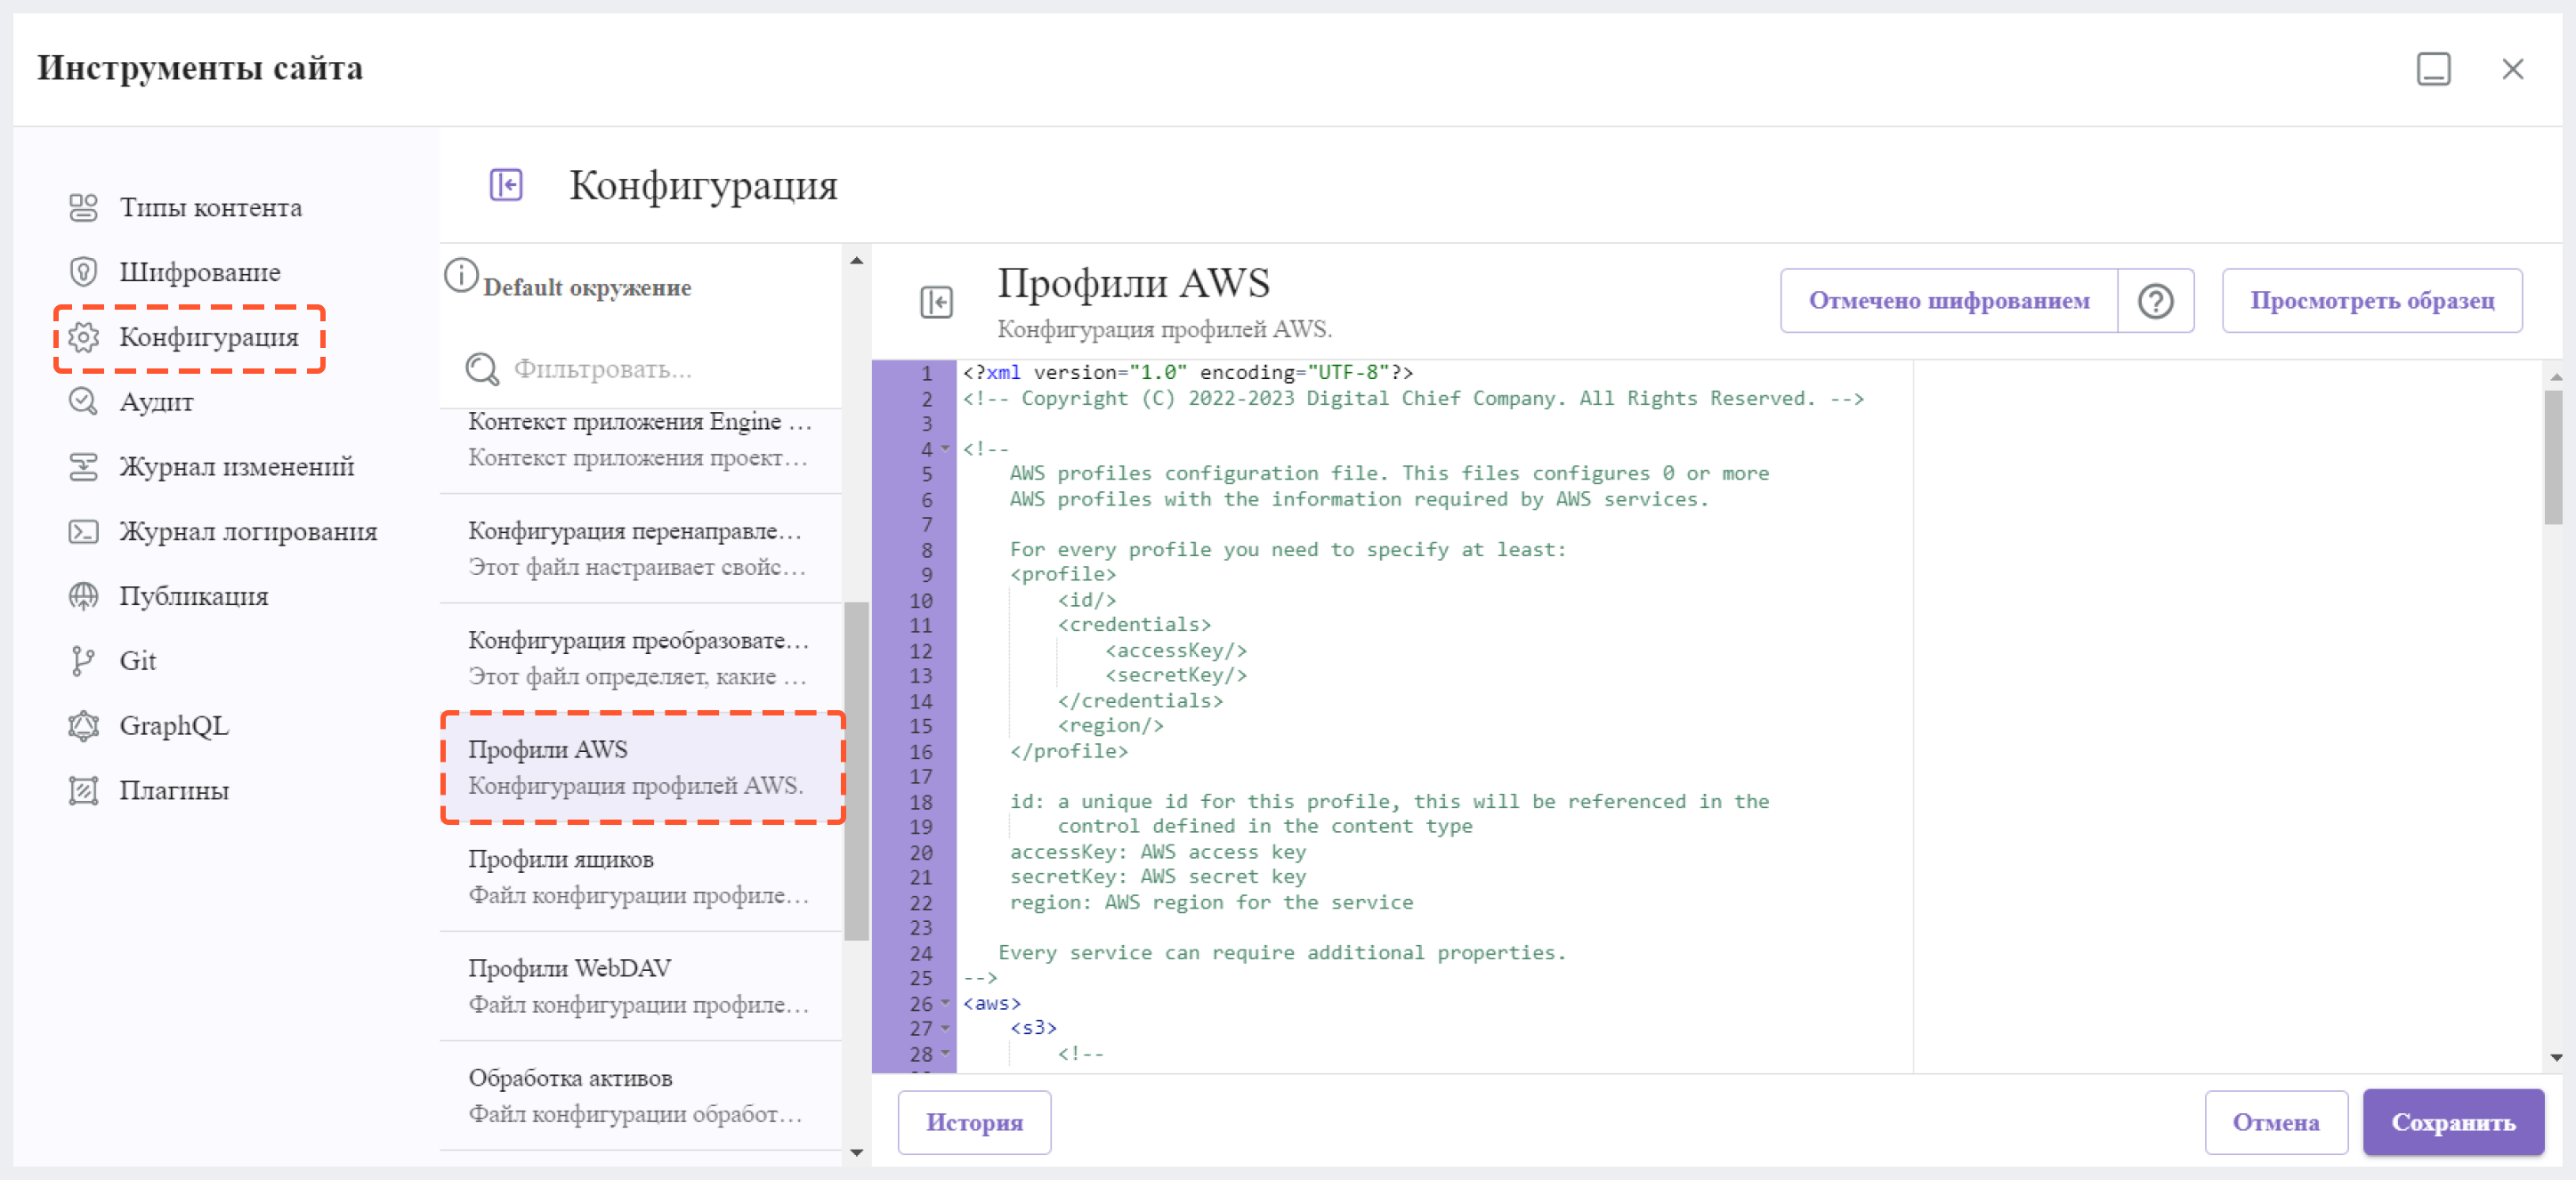This screenshot has height=1180, width=2576.
Task: Click the GraphQL logo icon
Action: 83,726
